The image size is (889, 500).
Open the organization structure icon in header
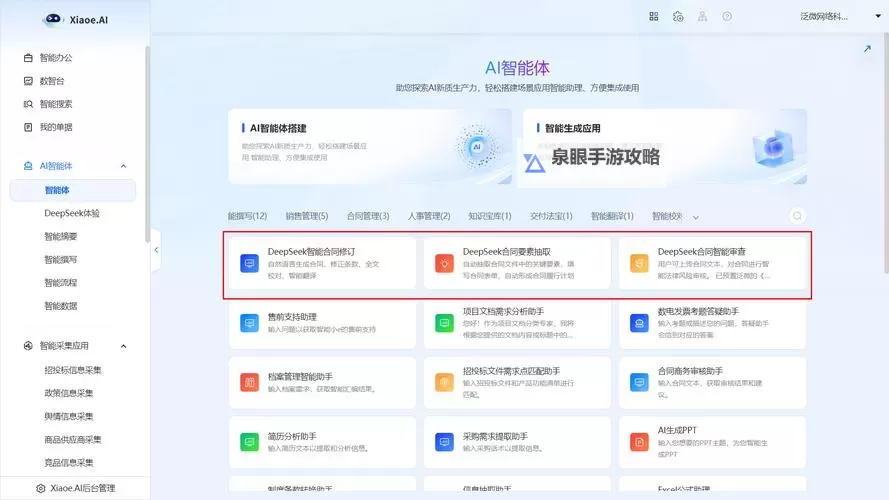tap(702, 16)
